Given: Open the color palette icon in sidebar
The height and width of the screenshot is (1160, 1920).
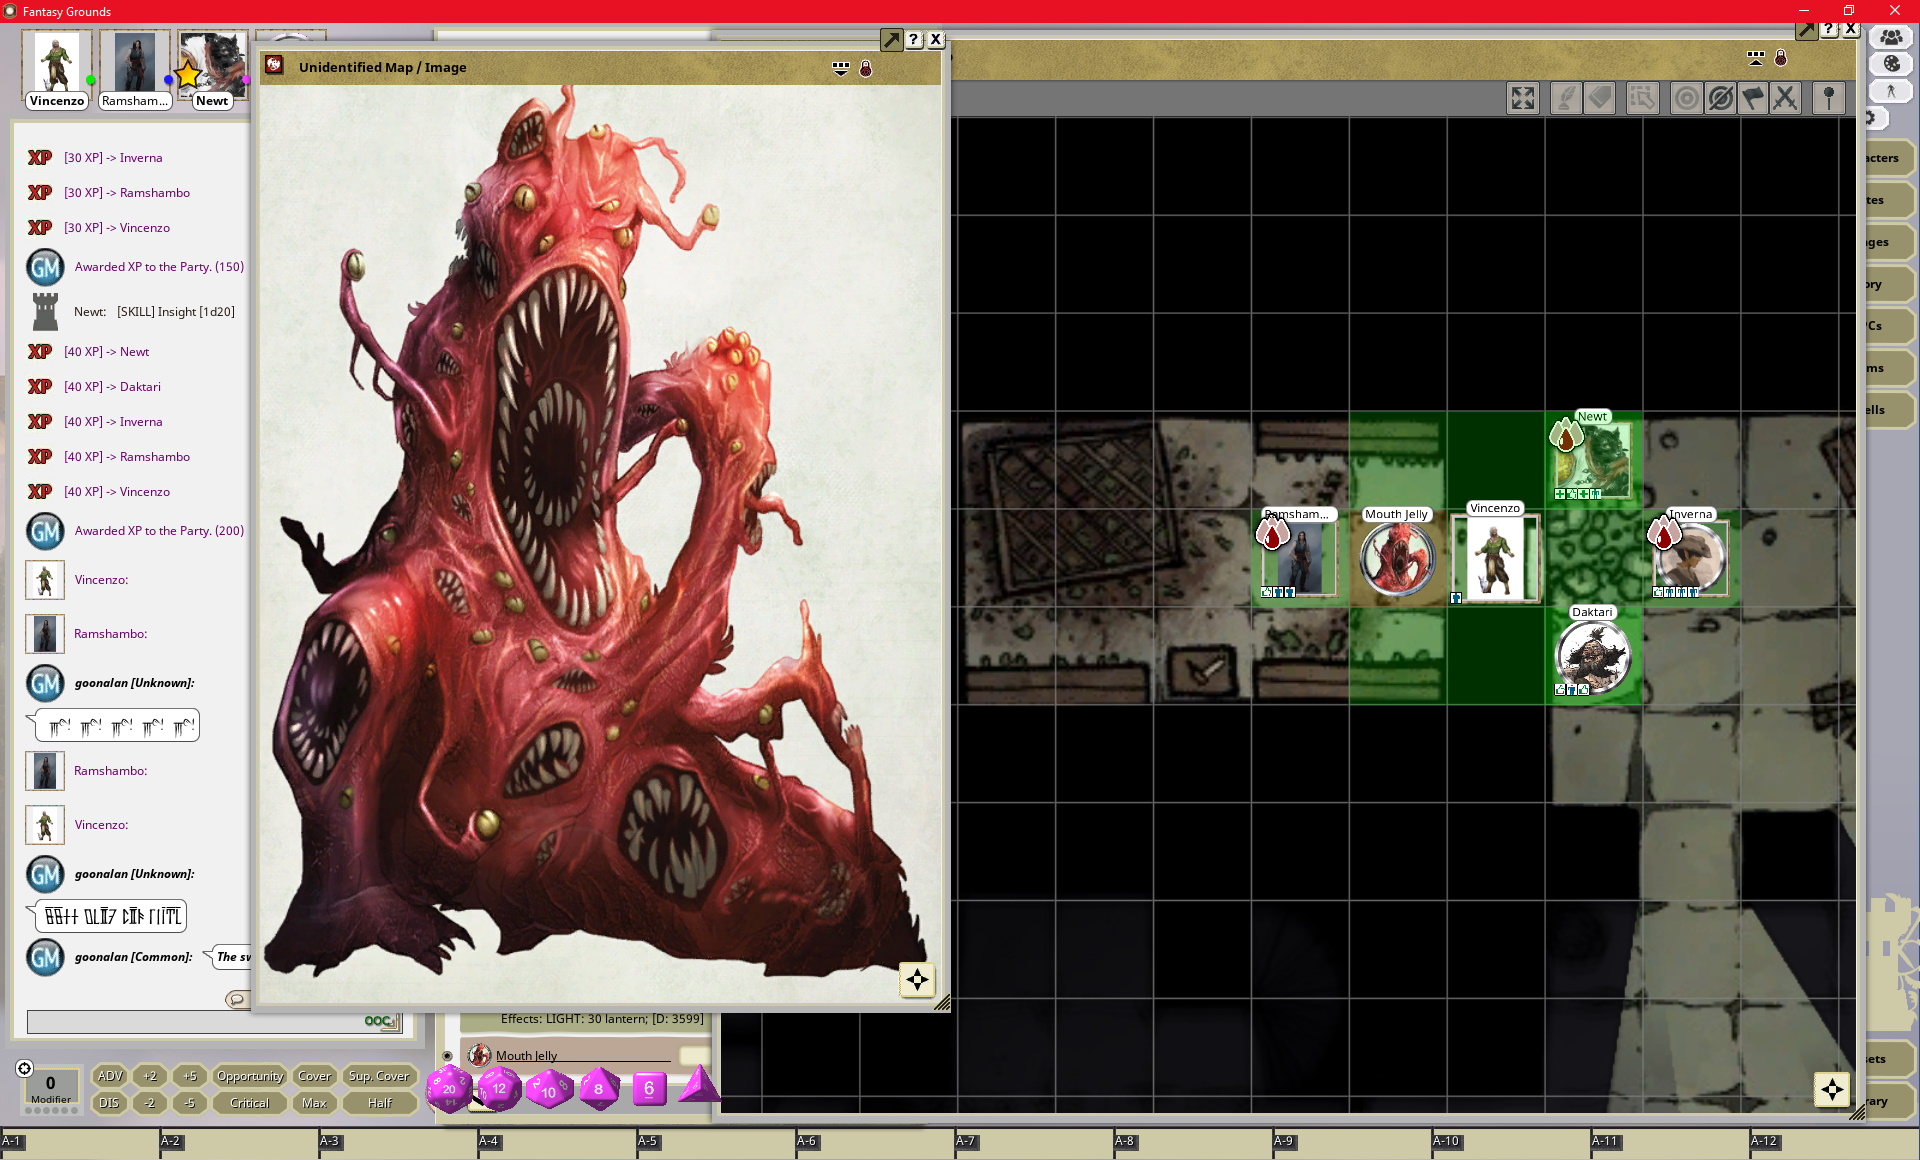Looking at the screenshot, I should pyautogui.click(x=1891, y=63).
